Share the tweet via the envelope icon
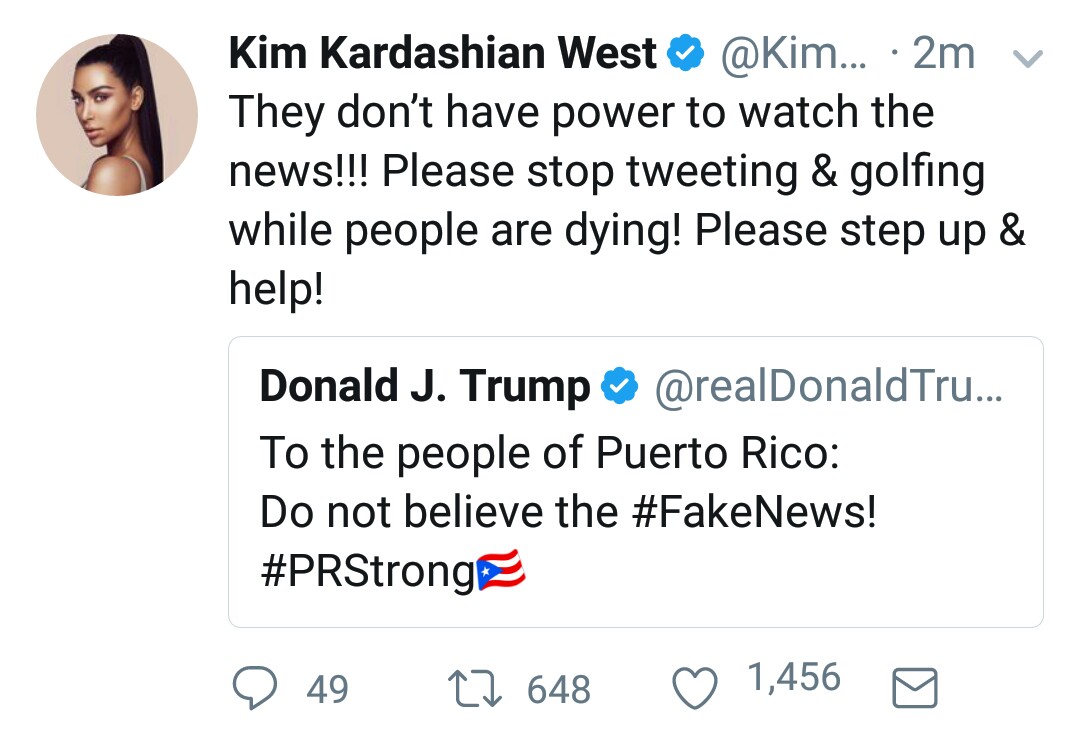Screen dimensions: 1080x743 coord(913,689)
